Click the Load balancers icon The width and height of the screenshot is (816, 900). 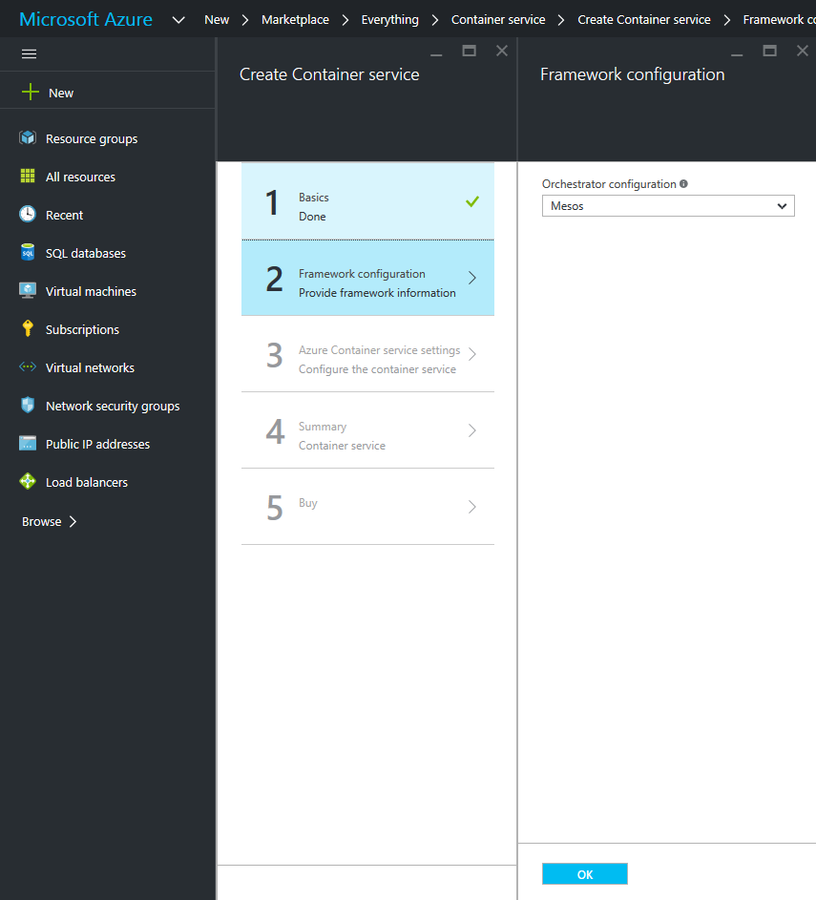(x=28, y=482)
